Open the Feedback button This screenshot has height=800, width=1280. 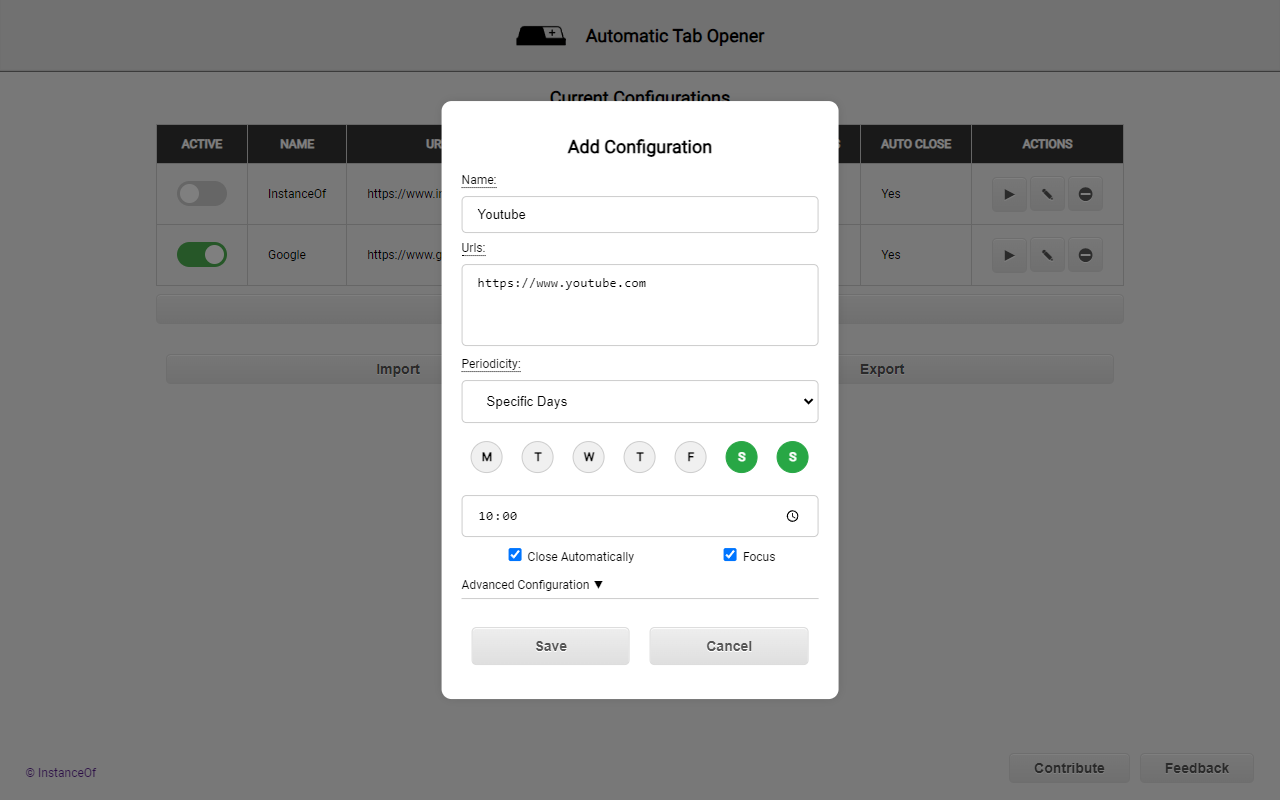coord(1197,768)
